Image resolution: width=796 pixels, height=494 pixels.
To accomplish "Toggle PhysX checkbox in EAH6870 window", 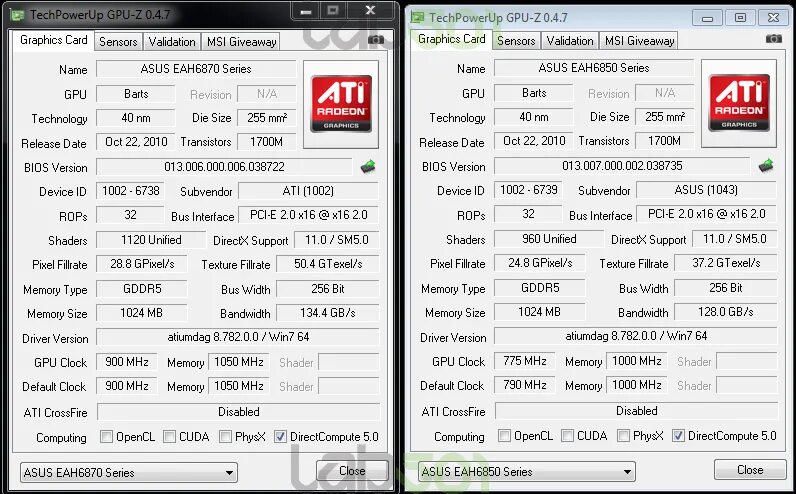I will tap(225, 437).
